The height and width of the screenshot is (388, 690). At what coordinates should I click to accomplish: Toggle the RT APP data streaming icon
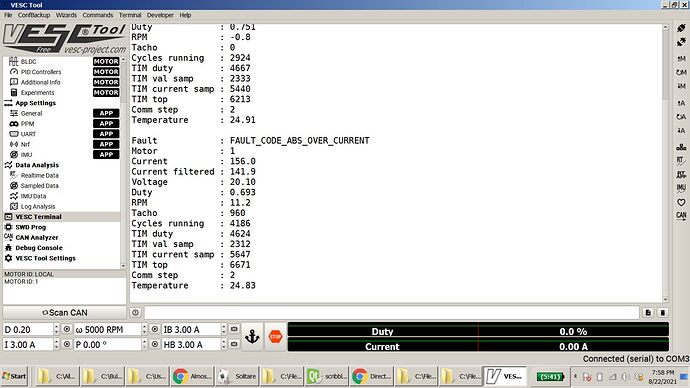(x=681, y=175)
